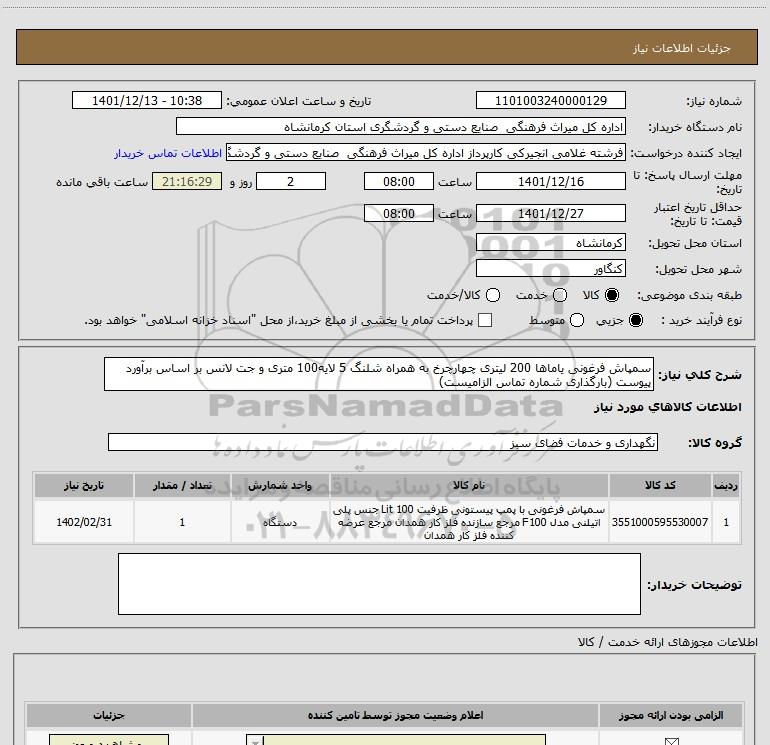Select the جزیی purchase type radio
The image size is (770, 745).
pos(636,320)
